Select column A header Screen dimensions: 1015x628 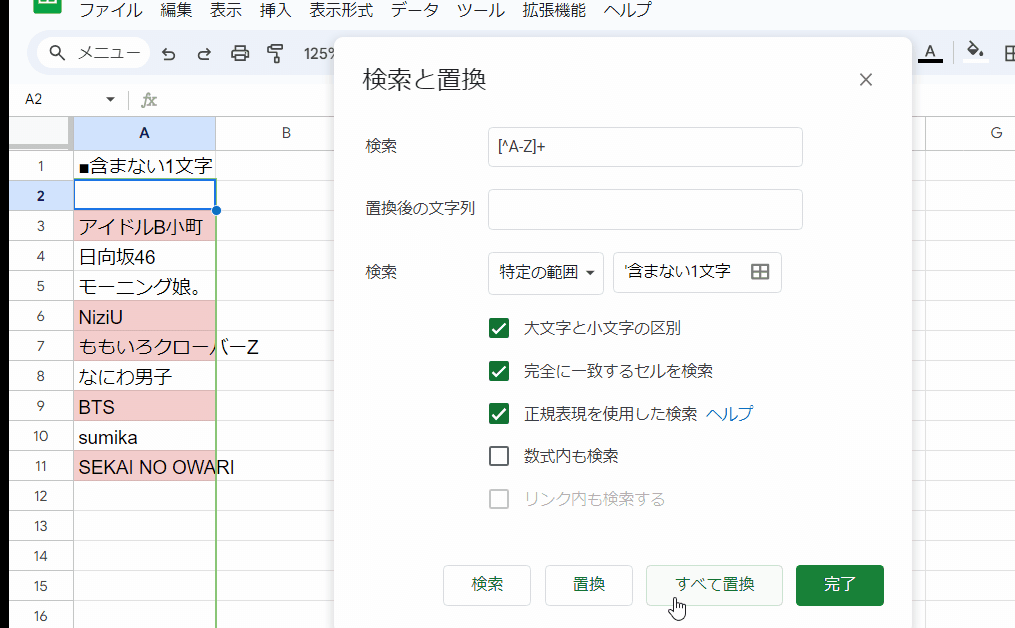[144, 133]
